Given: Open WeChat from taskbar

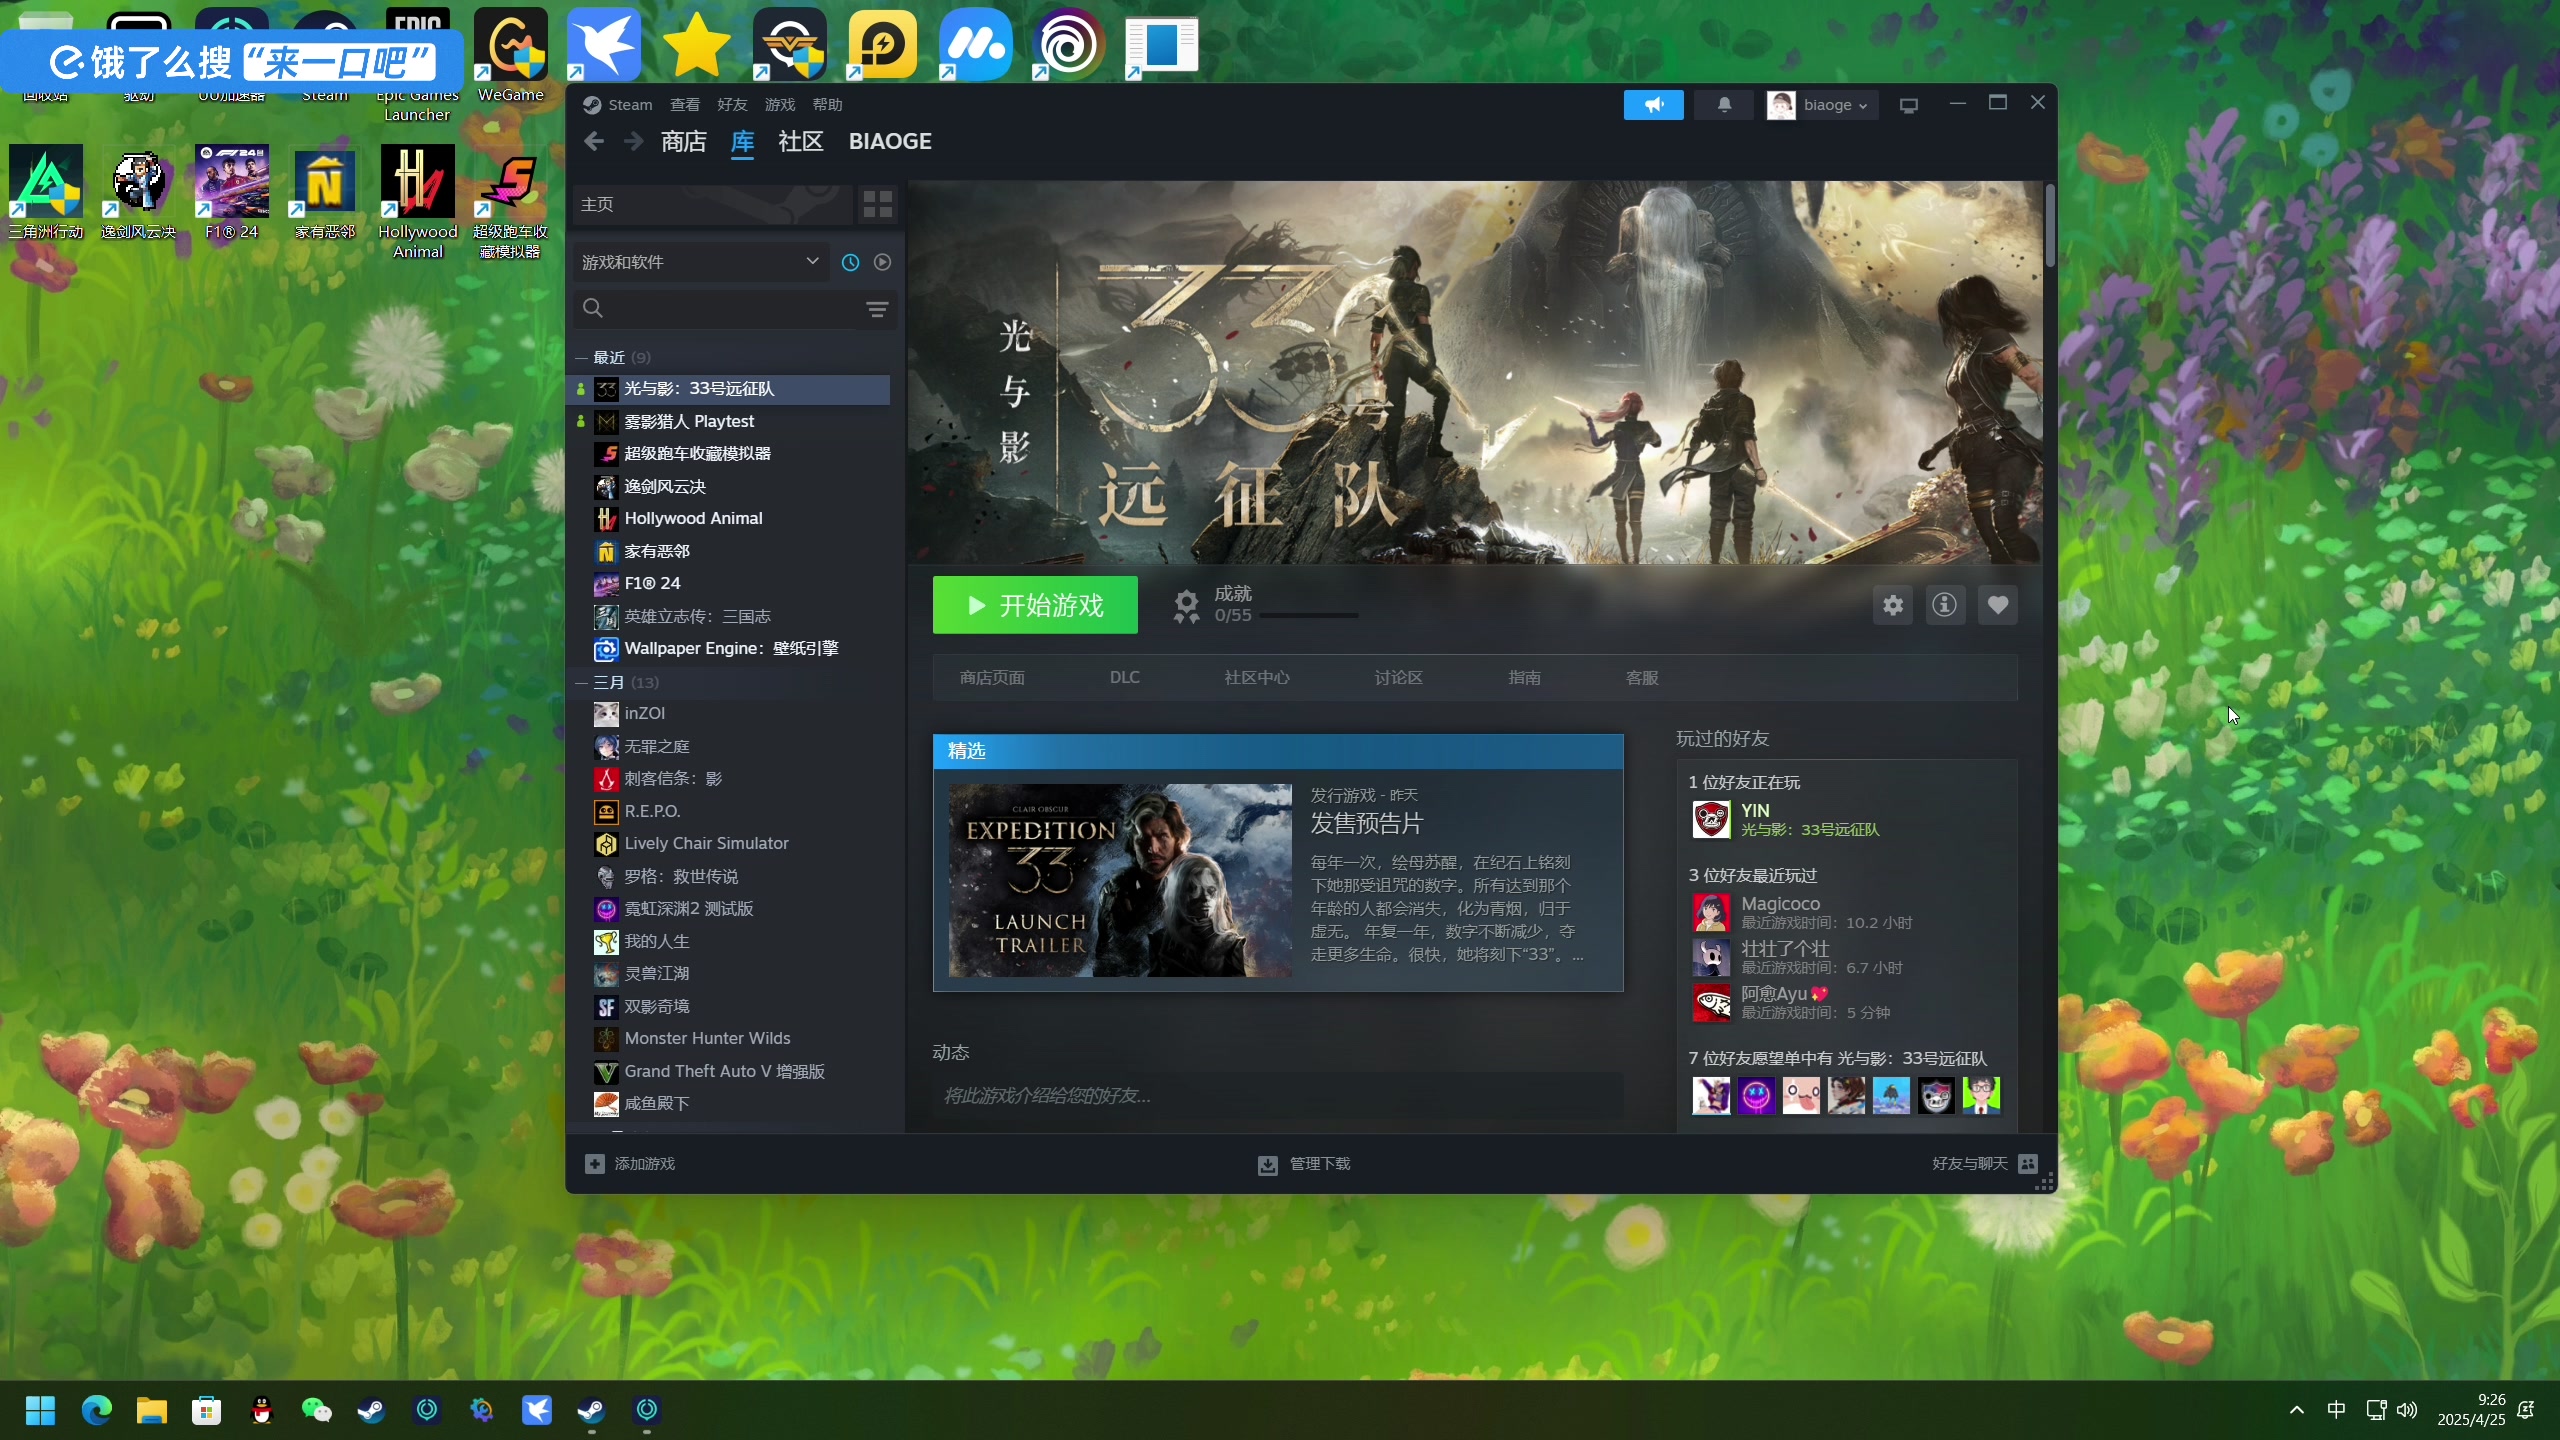Looking at the screenshot, I should tap(316, 1411).
